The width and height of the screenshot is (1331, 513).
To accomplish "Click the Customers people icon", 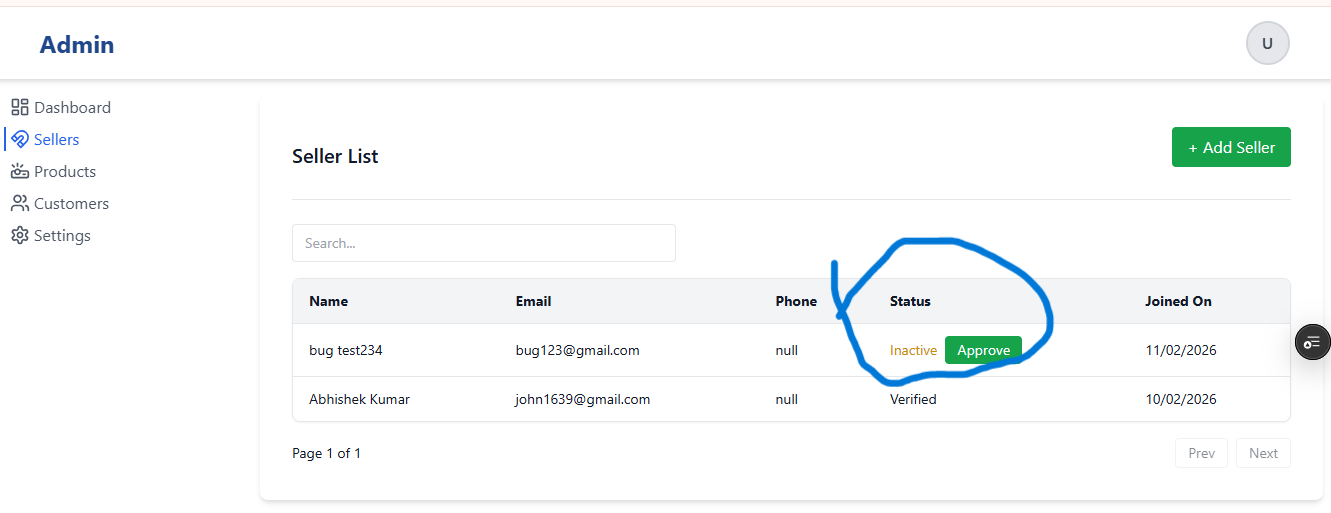I will point(19,203).
